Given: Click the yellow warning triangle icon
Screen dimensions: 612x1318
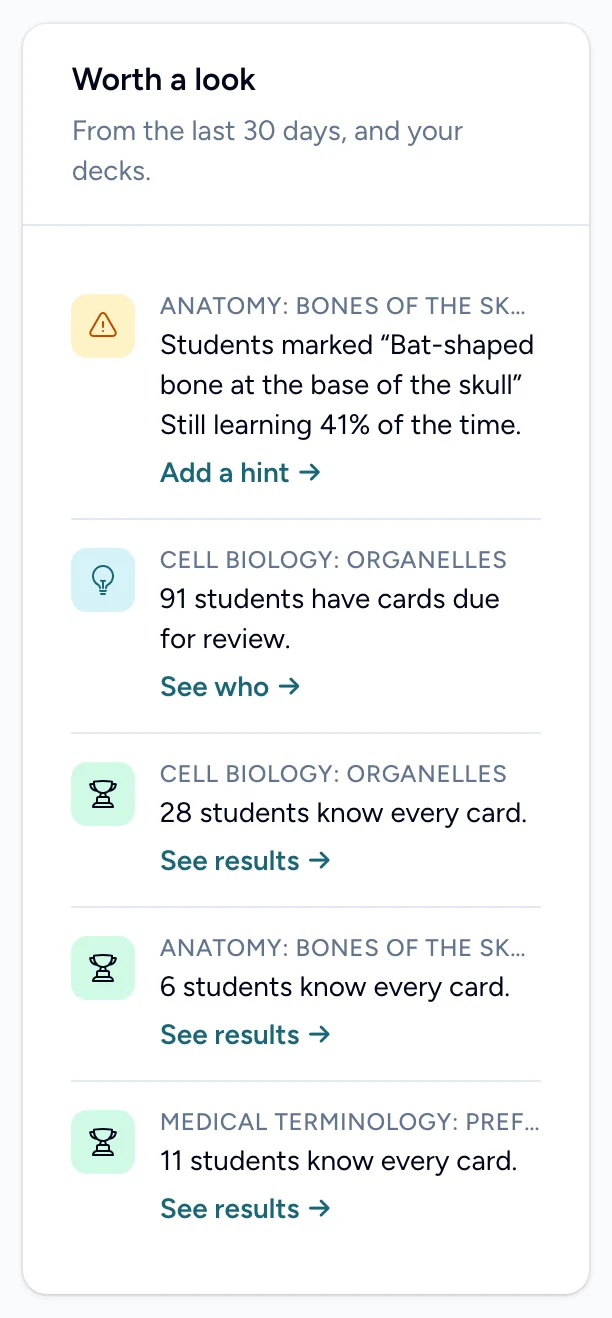Looking at the screenshot, I should click(x=103, y=326).
